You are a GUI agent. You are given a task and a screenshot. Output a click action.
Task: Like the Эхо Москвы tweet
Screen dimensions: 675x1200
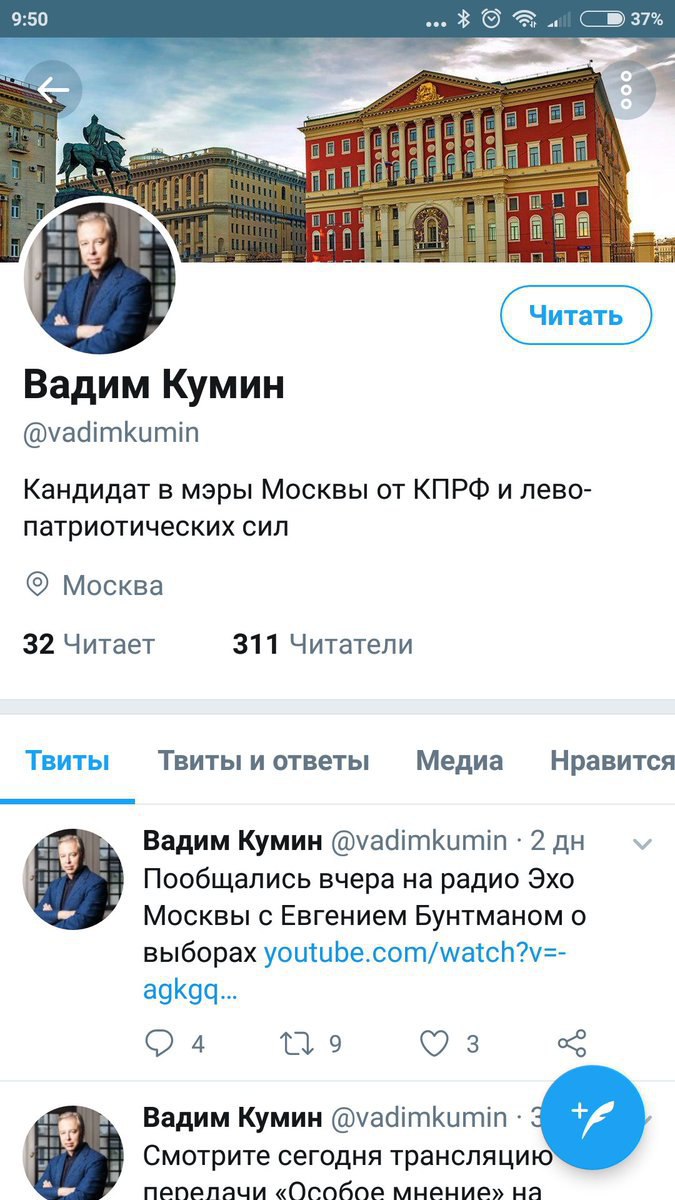pos(434,1044)
